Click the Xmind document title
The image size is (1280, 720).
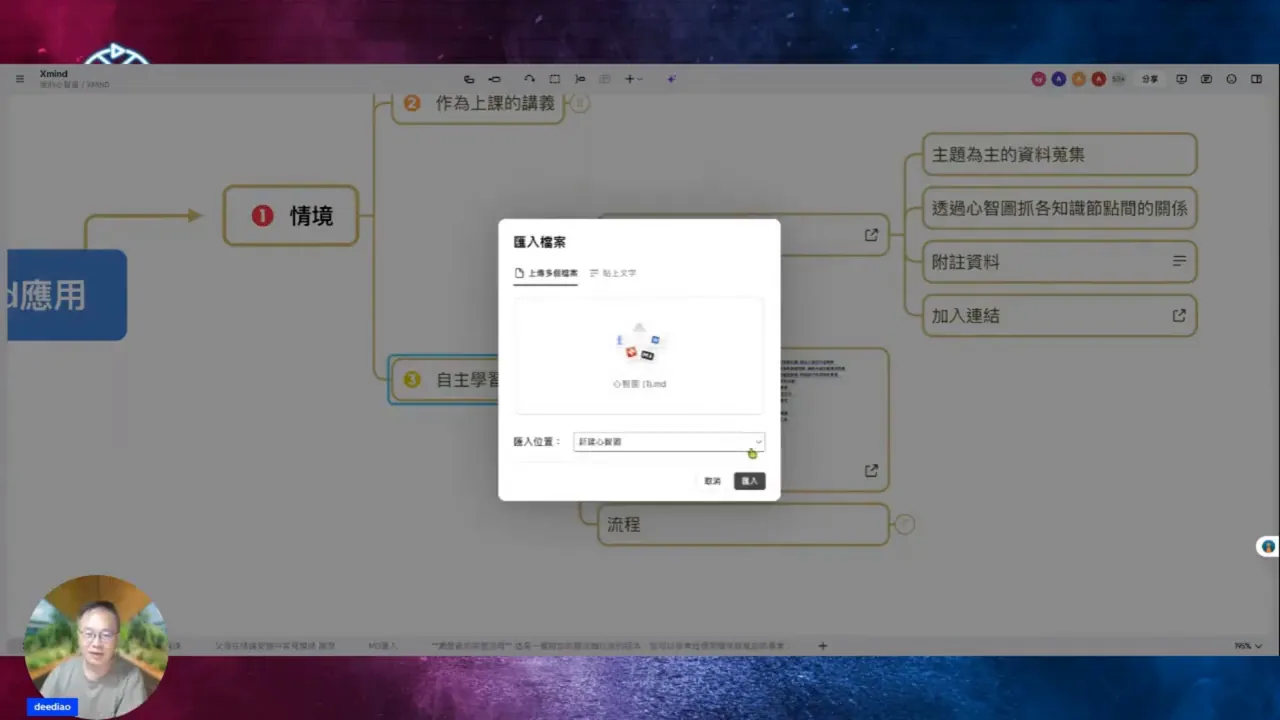pos(54,74)
